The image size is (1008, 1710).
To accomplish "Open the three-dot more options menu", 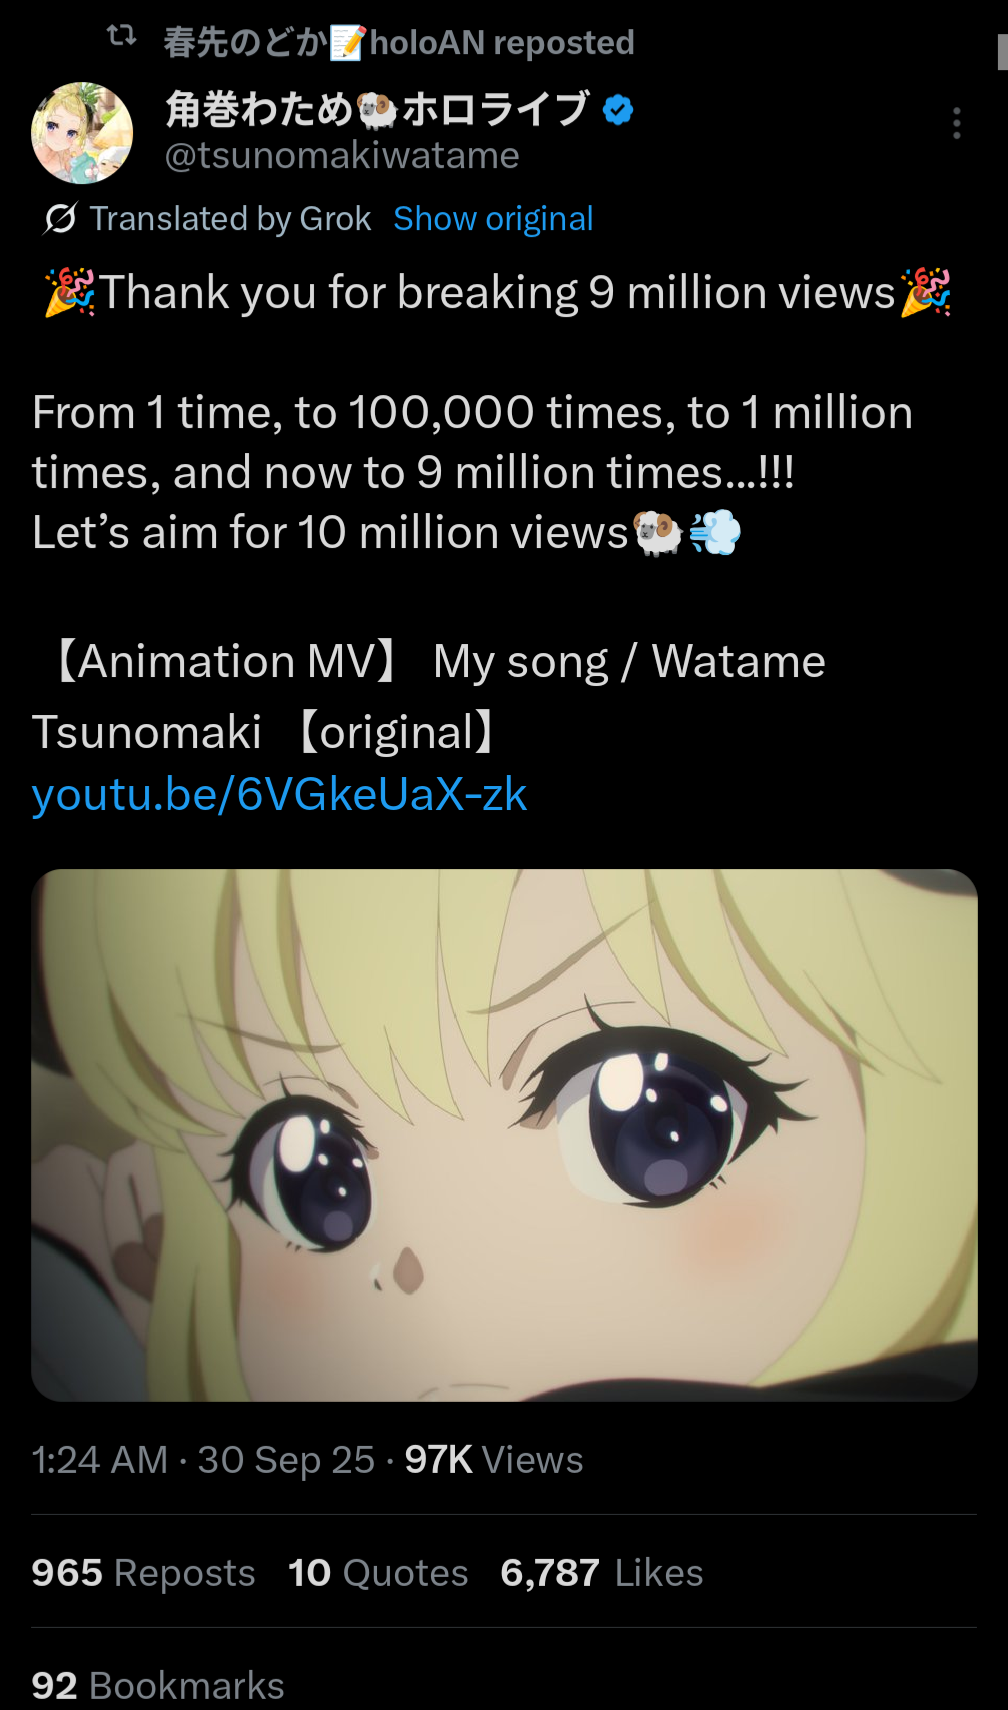I will click(957, 123).
